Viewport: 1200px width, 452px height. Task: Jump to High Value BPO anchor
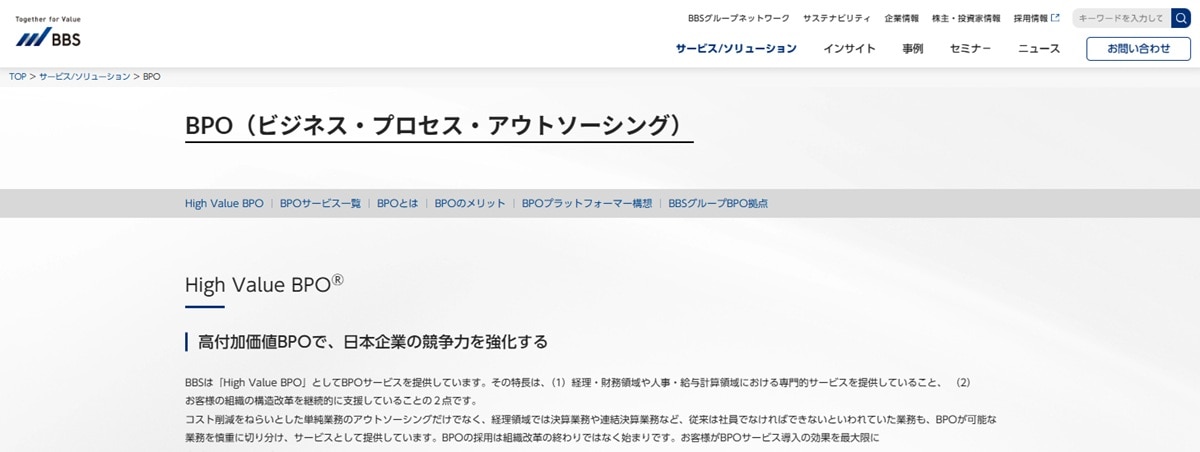(224, 203)
